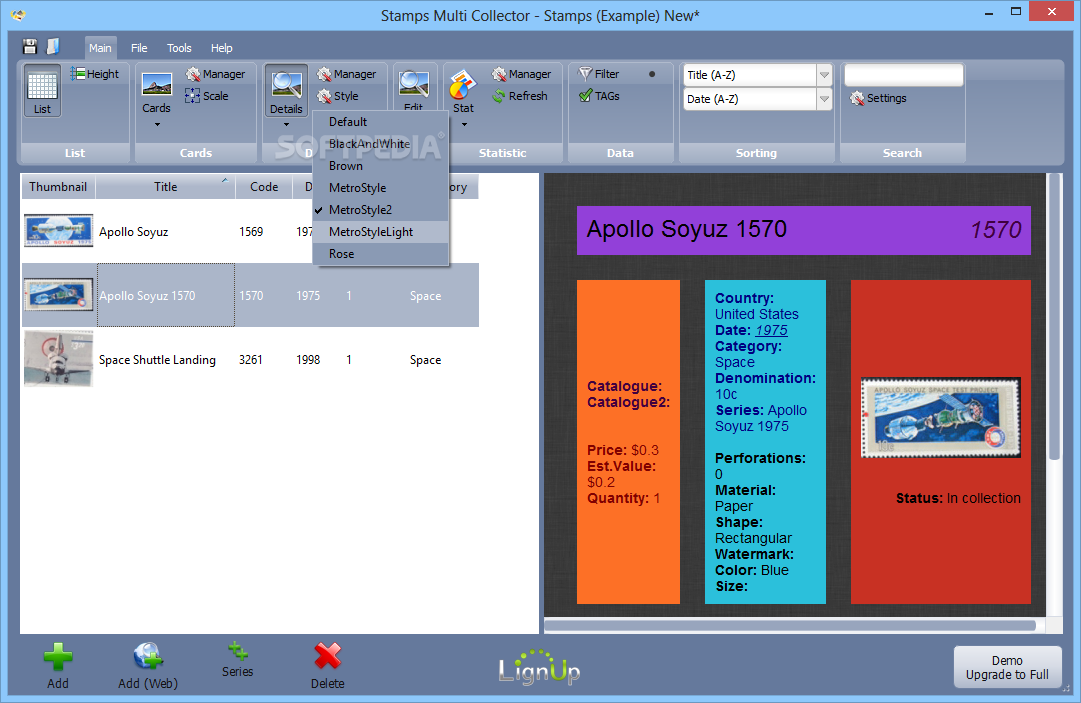
Task: Switch to List view
Action: click(42, 90)
